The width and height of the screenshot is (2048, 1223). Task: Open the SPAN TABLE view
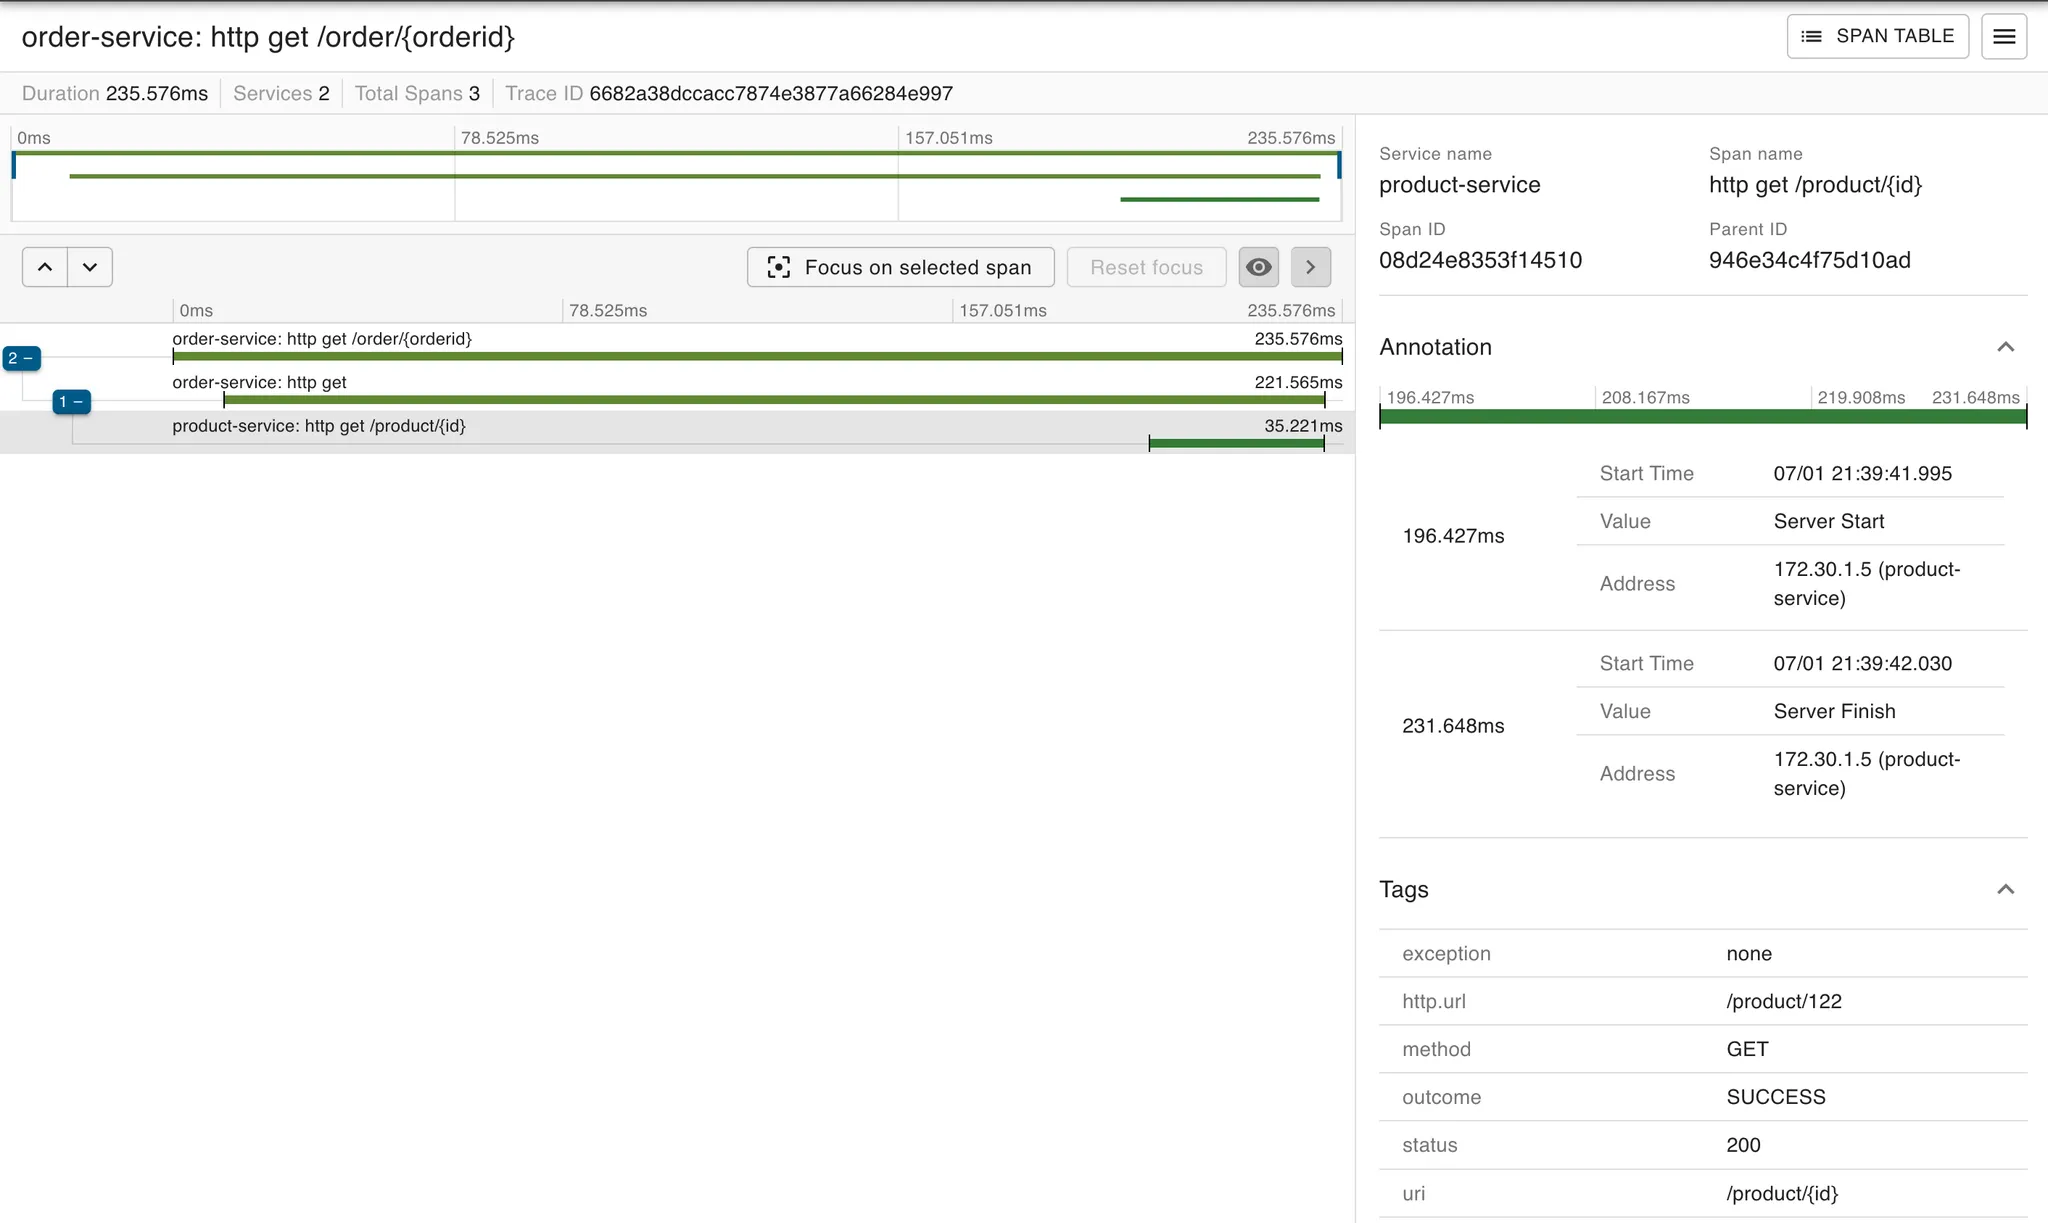(x=1877, y=37)
